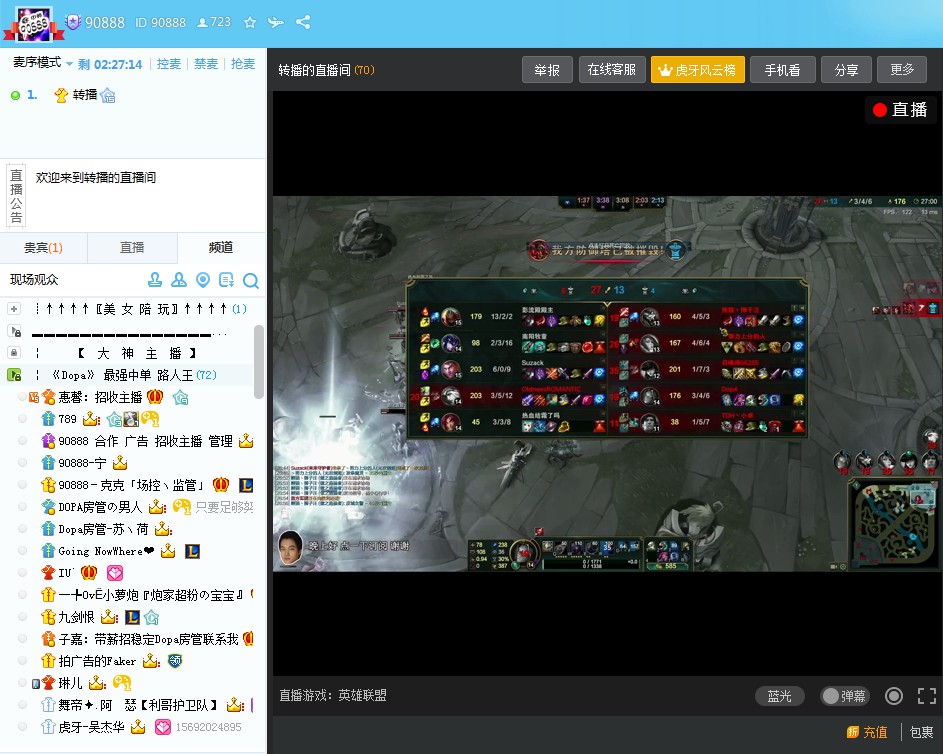Viewport: 943px width, 754px height.
Task: Select the radio circle beside 90888-宁
Action: click(23, 462)
